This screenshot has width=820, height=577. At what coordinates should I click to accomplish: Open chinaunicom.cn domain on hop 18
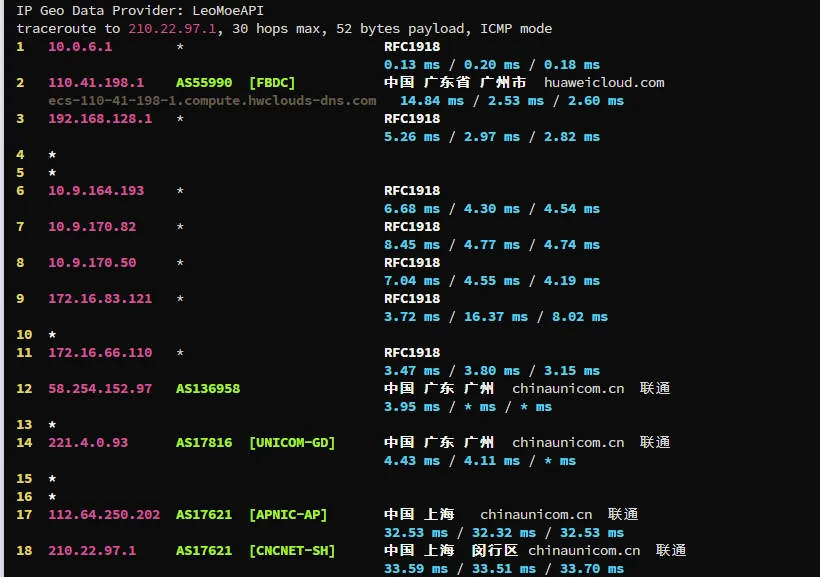tap(584, 550)
